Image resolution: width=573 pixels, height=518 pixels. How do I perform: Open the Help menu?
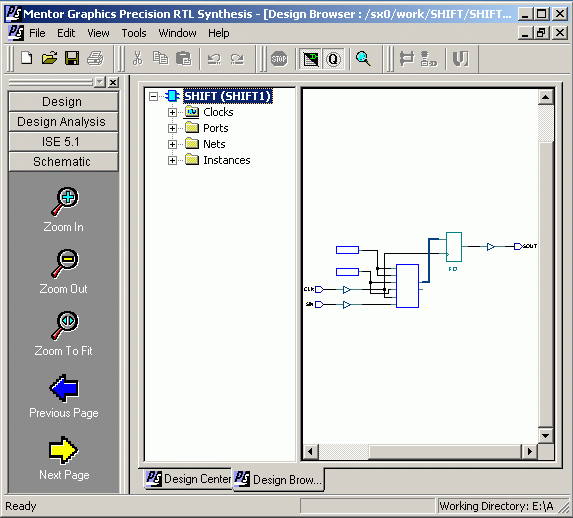pyautogui.click(x=219, y=33)
